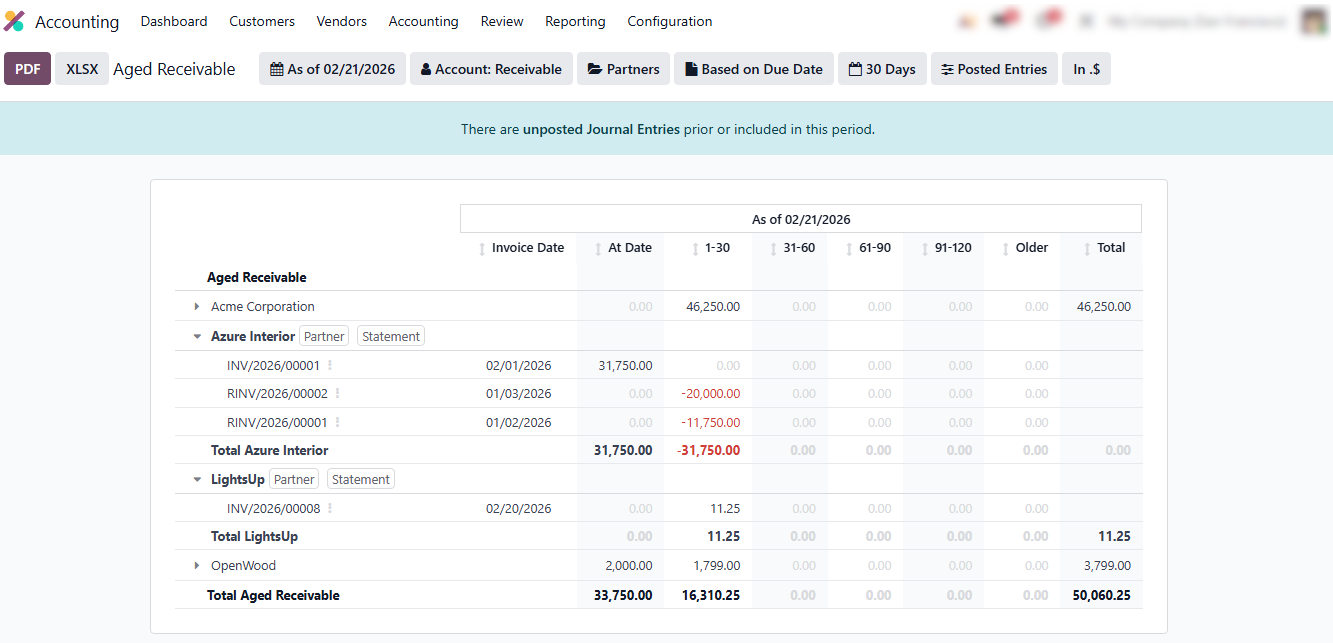Open the Posted Entries options dropdown

pyautogui.click(x=993, y=69)
